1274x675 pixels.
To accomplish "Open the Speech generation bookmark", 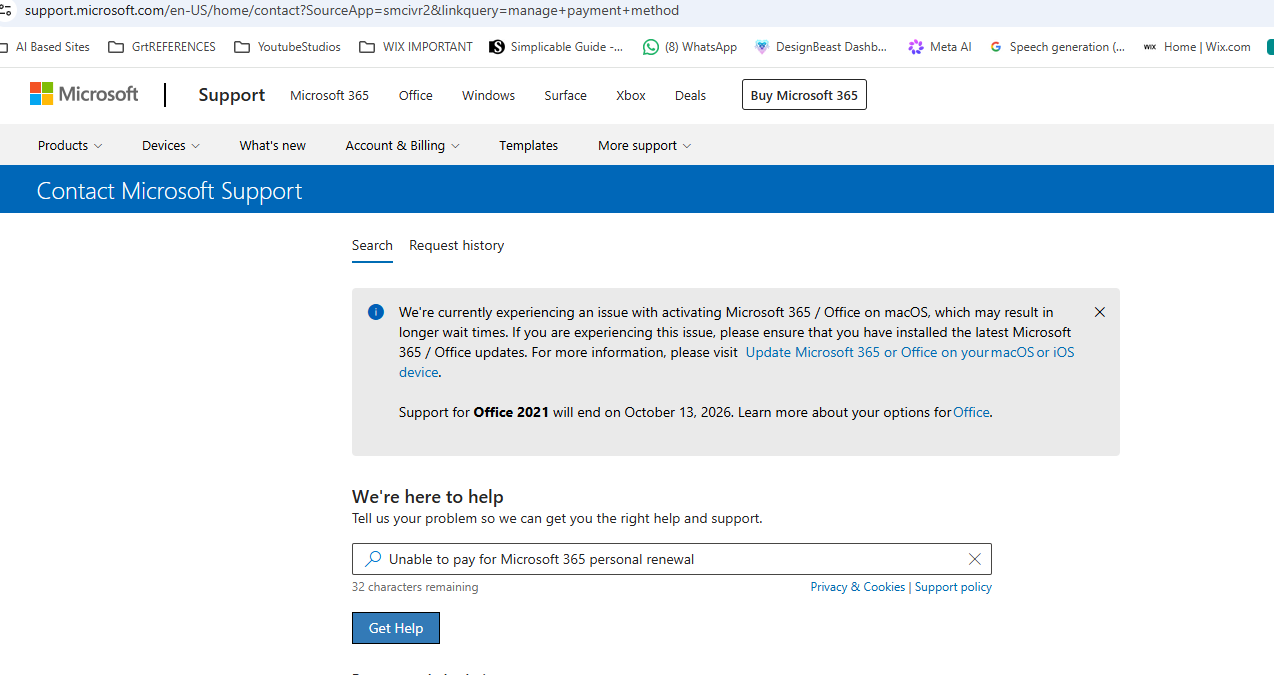I will [x=1057, y=47].
